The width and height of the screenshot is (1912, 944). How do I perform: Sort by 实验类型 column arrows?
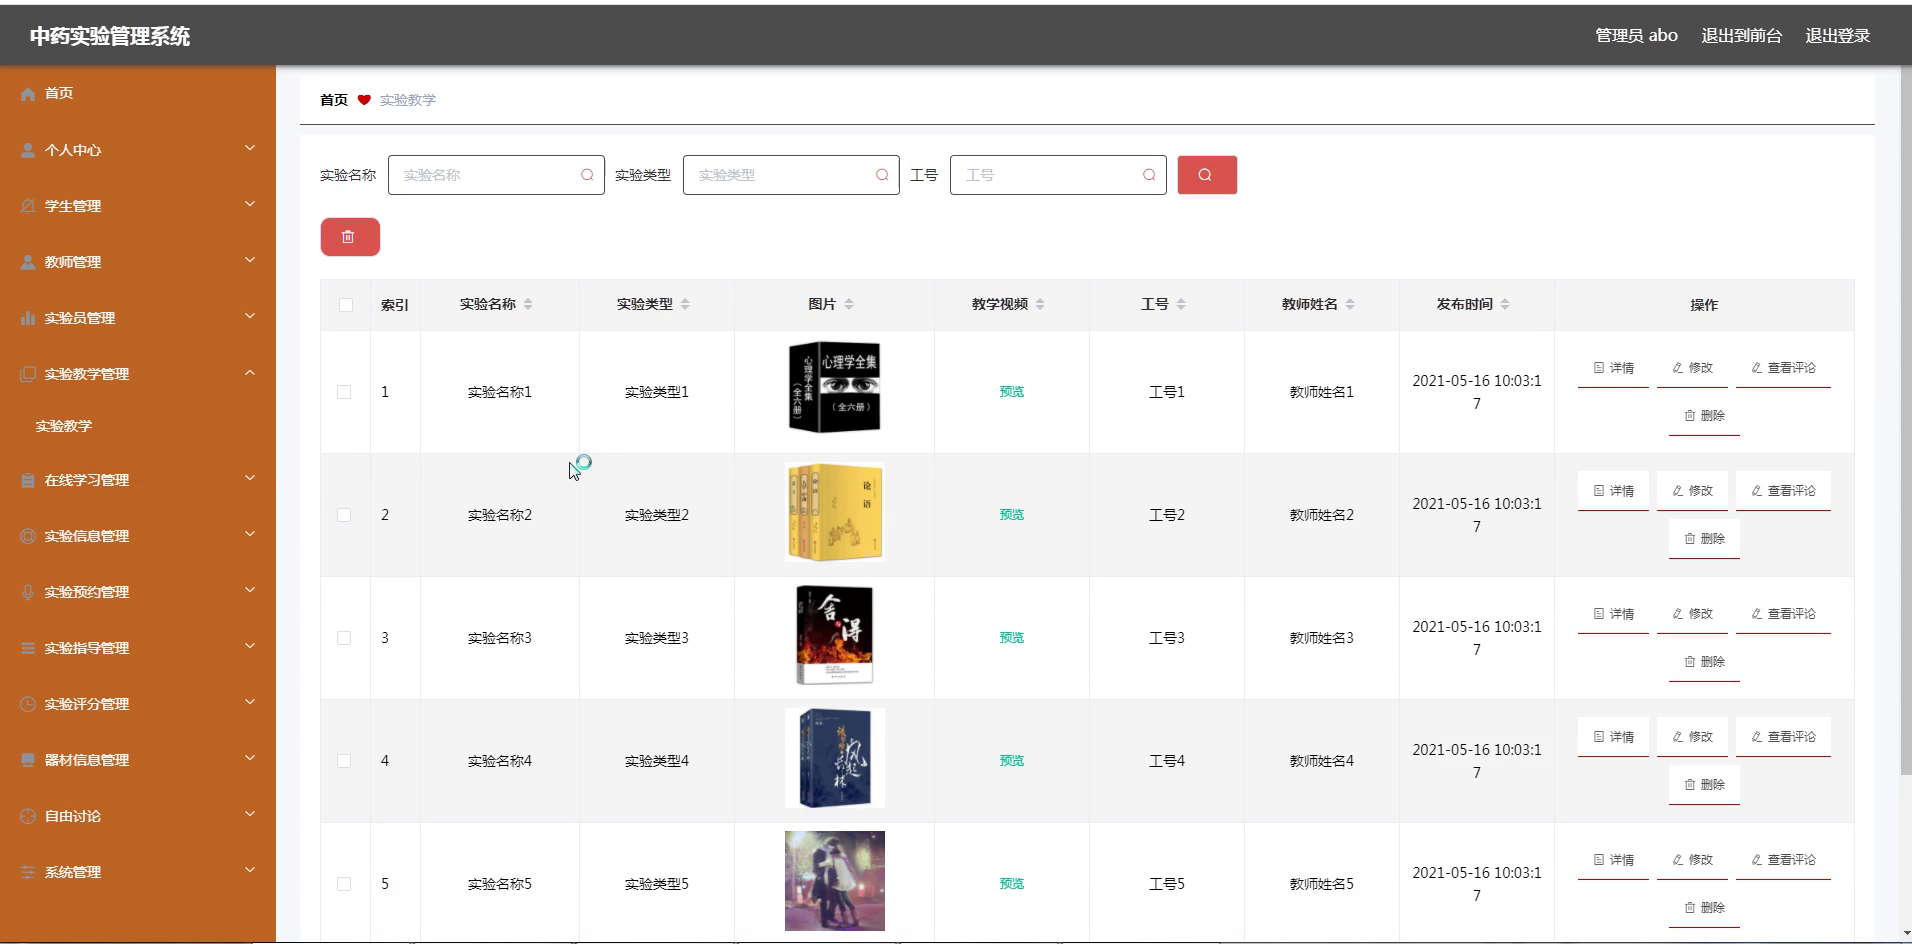pos(685,304)
